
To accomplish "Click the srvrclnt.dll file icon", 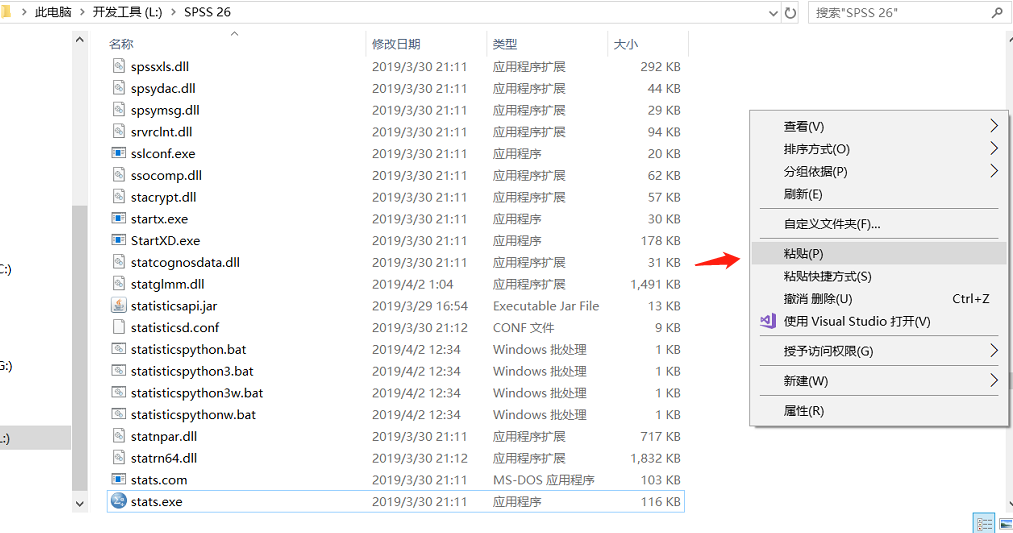I will pyautogui.click(x=118, y=131).
